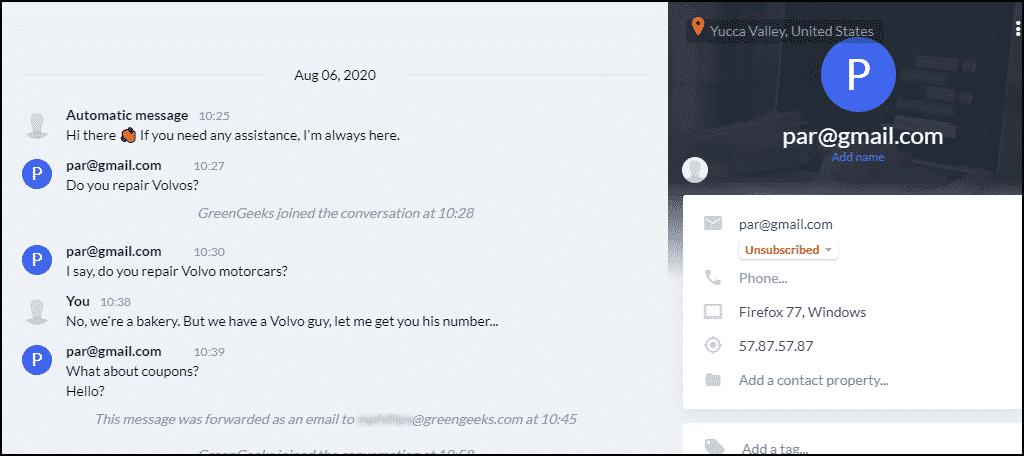
Task: Click the Phone... input field
Action: pos(763,278)
